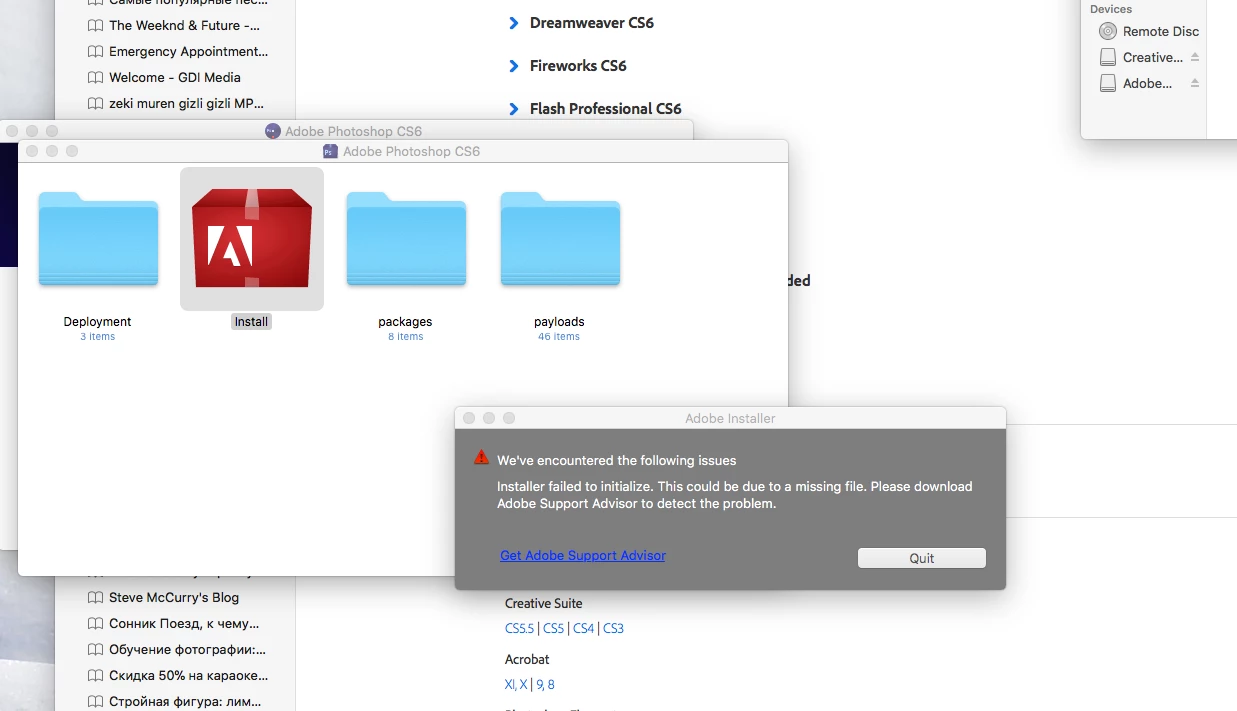The image size is (1237, 711).
Task: Click the packages folder name label
Action: click(x=406, y=322)
